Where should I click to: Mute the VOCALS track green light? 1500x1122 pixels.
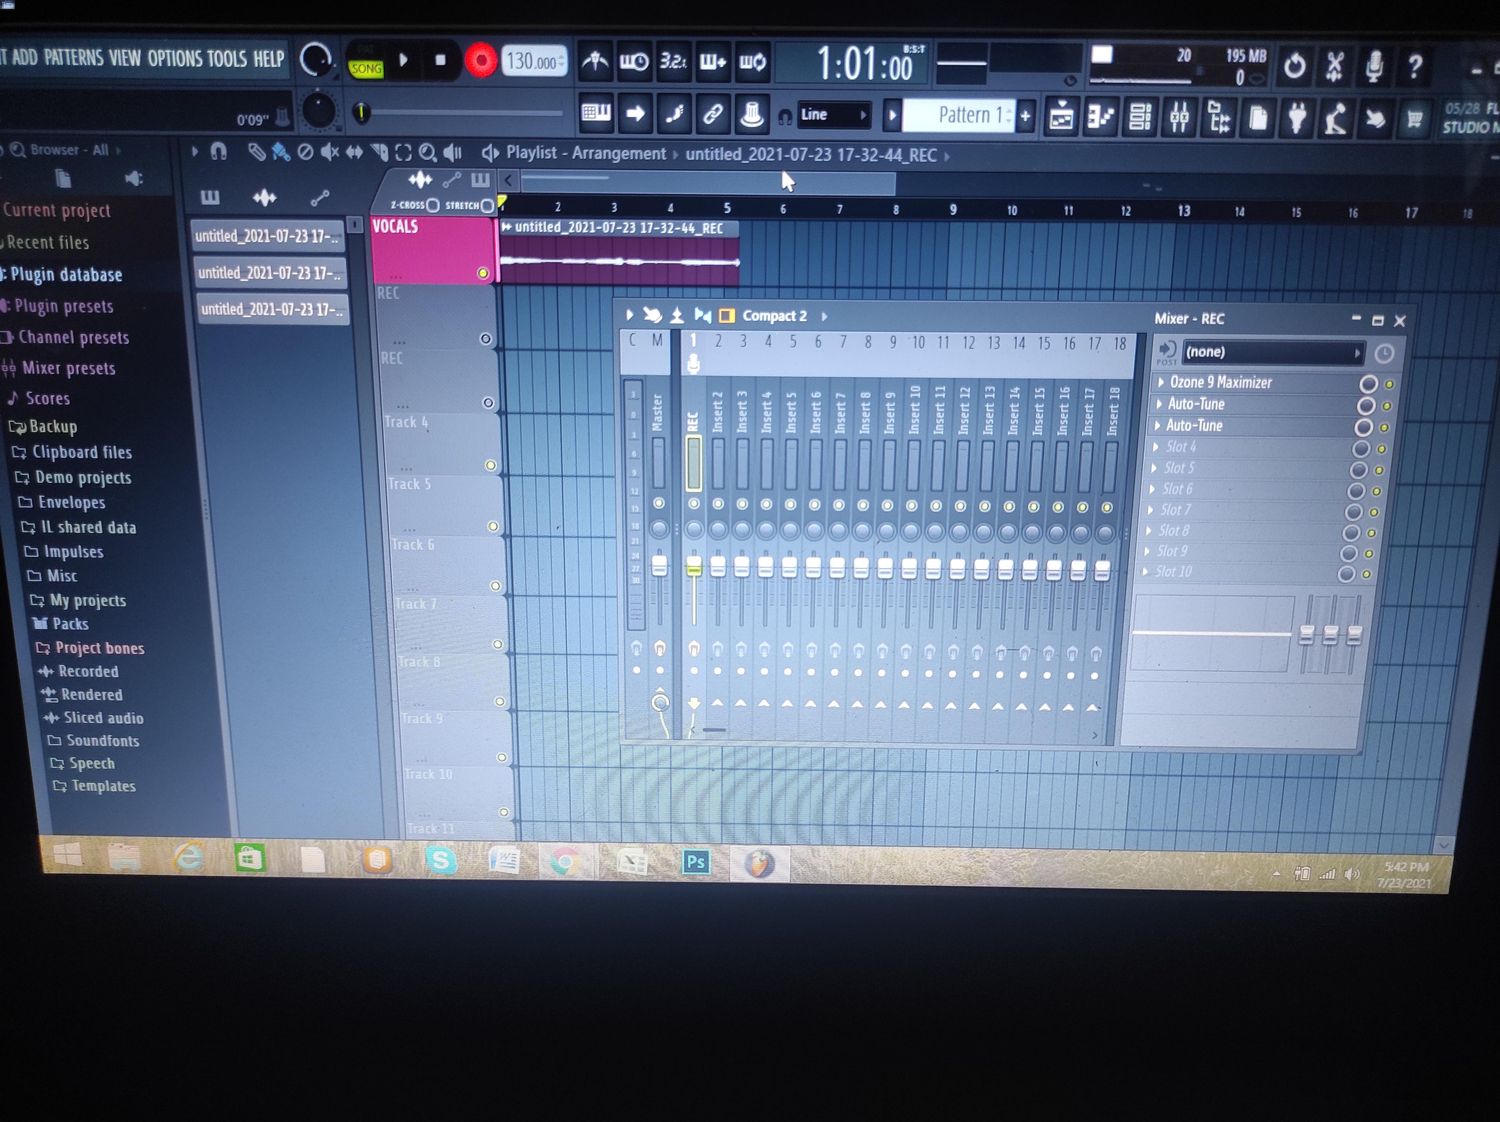click(x=483, y=273)
